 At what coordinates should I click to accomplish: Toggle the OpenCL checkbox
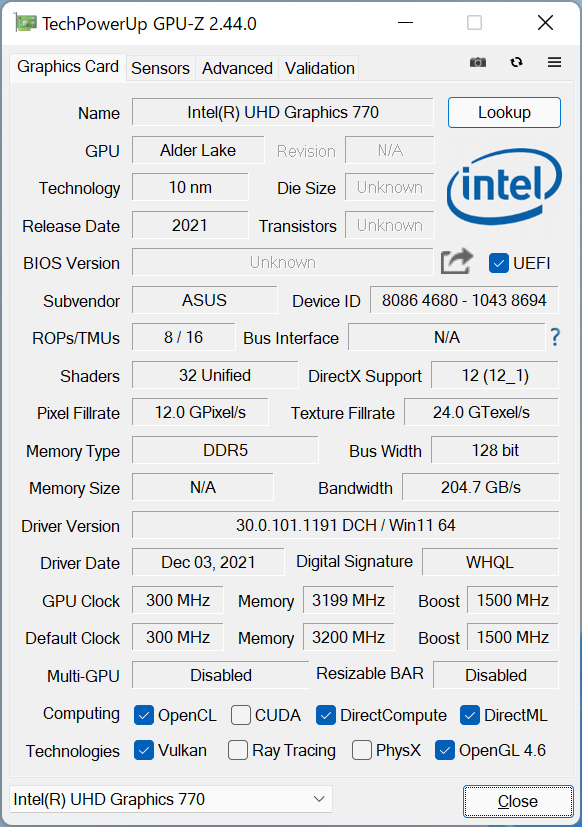[x=144, y=715]
